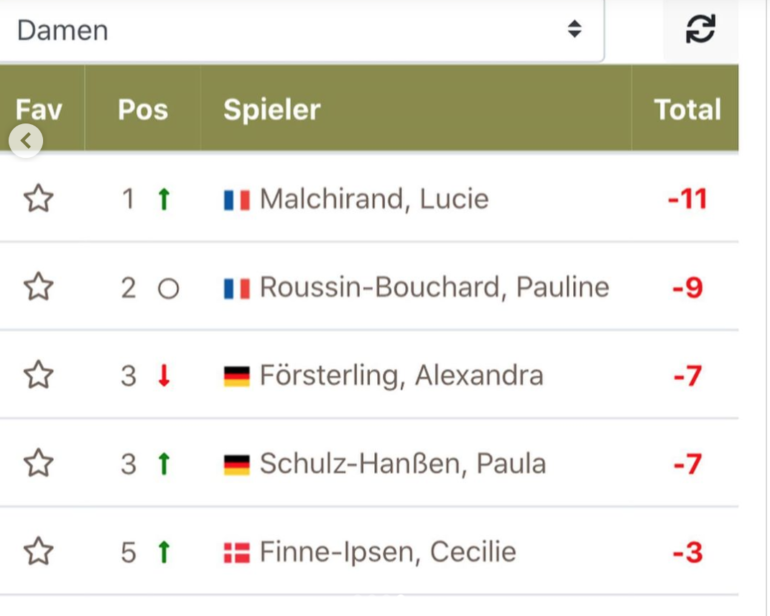Click the refresh leaderboard icon
This screenshot has width=770, height=616.
700,29
